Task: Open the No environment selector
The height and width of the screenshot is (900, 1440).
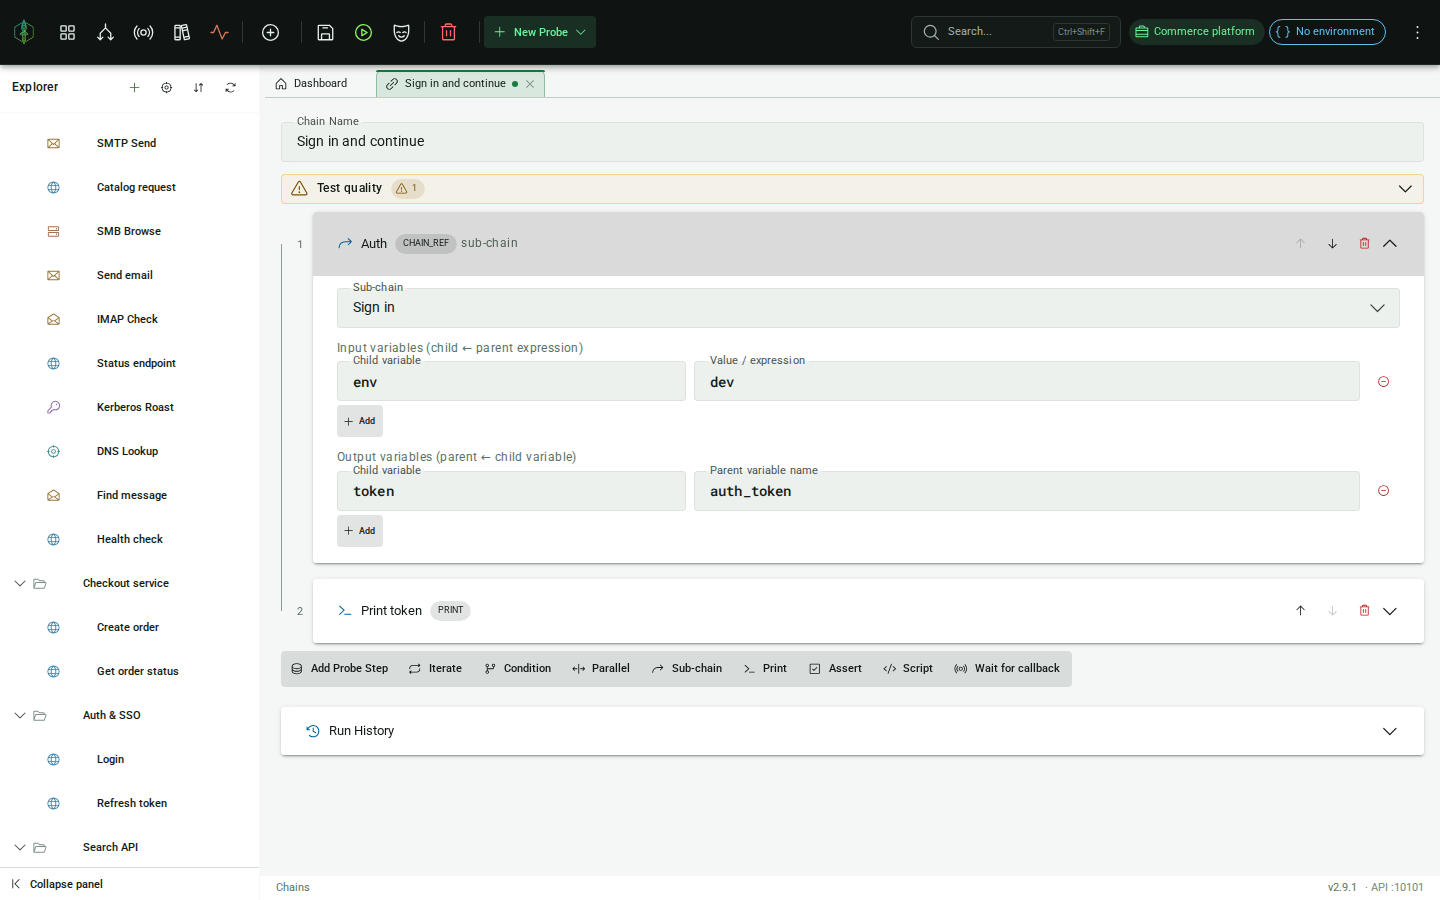Action: tap(1327, 32)
